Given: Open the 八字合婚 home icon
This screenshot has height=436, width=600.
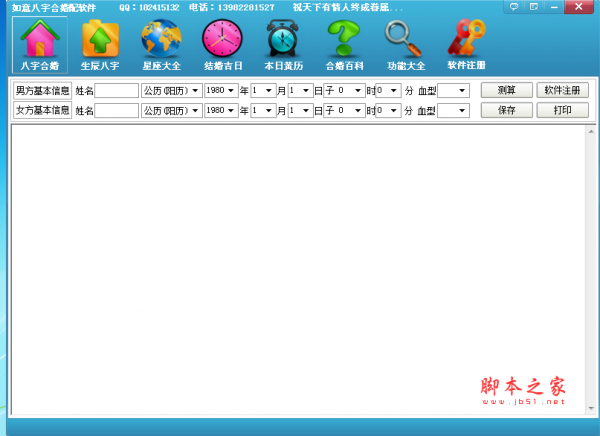Looking at the screenshot, I should click(x=40, y=45).
